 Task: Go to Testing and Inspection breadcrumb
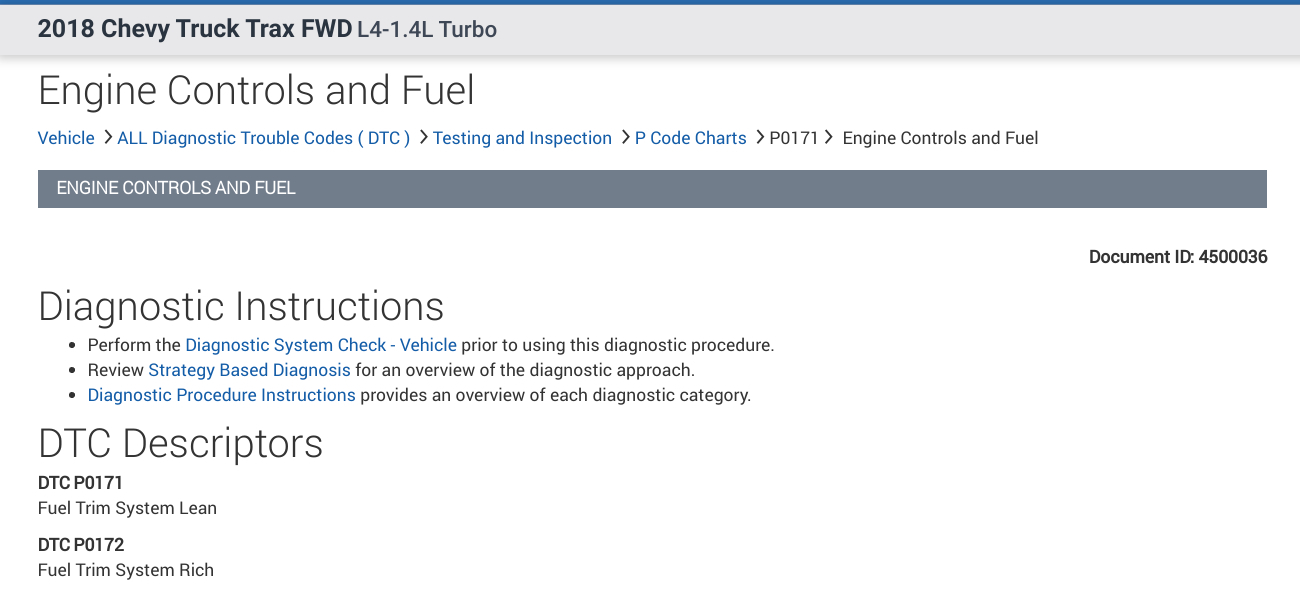[522, 138]
